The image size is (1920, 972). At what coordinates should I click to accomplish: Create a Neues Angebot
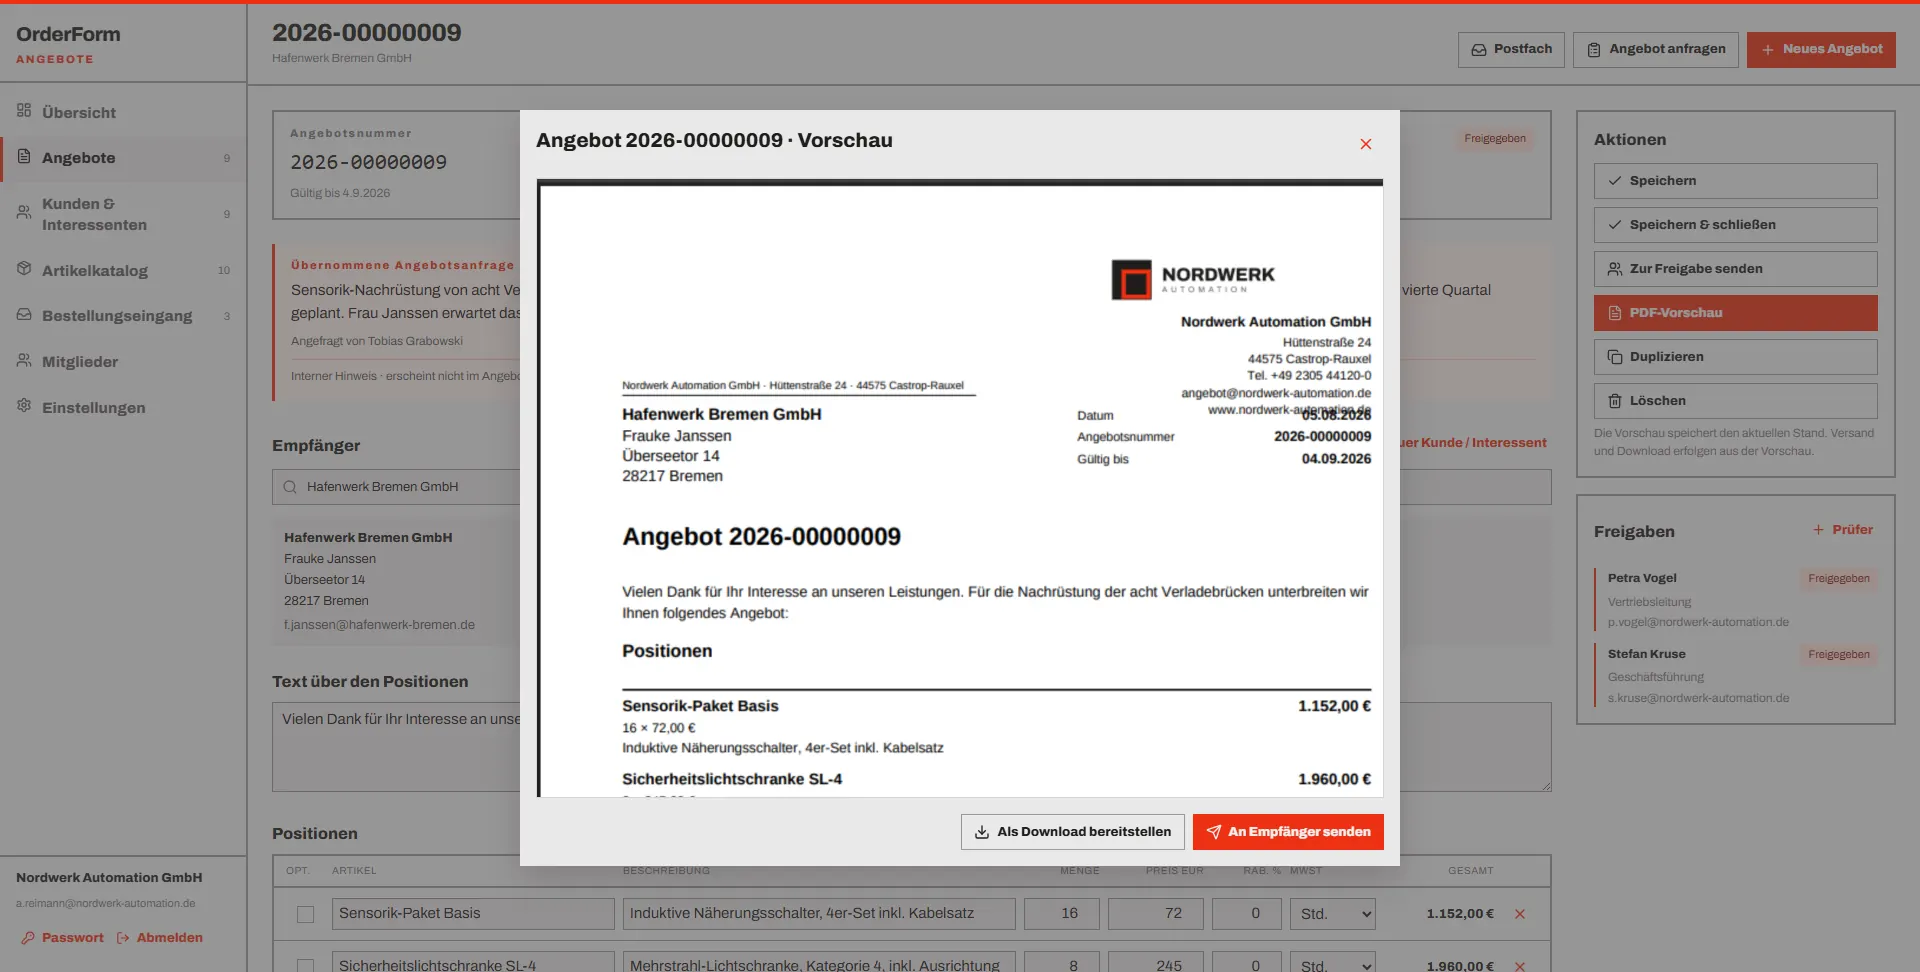(x=1821, y=49)
